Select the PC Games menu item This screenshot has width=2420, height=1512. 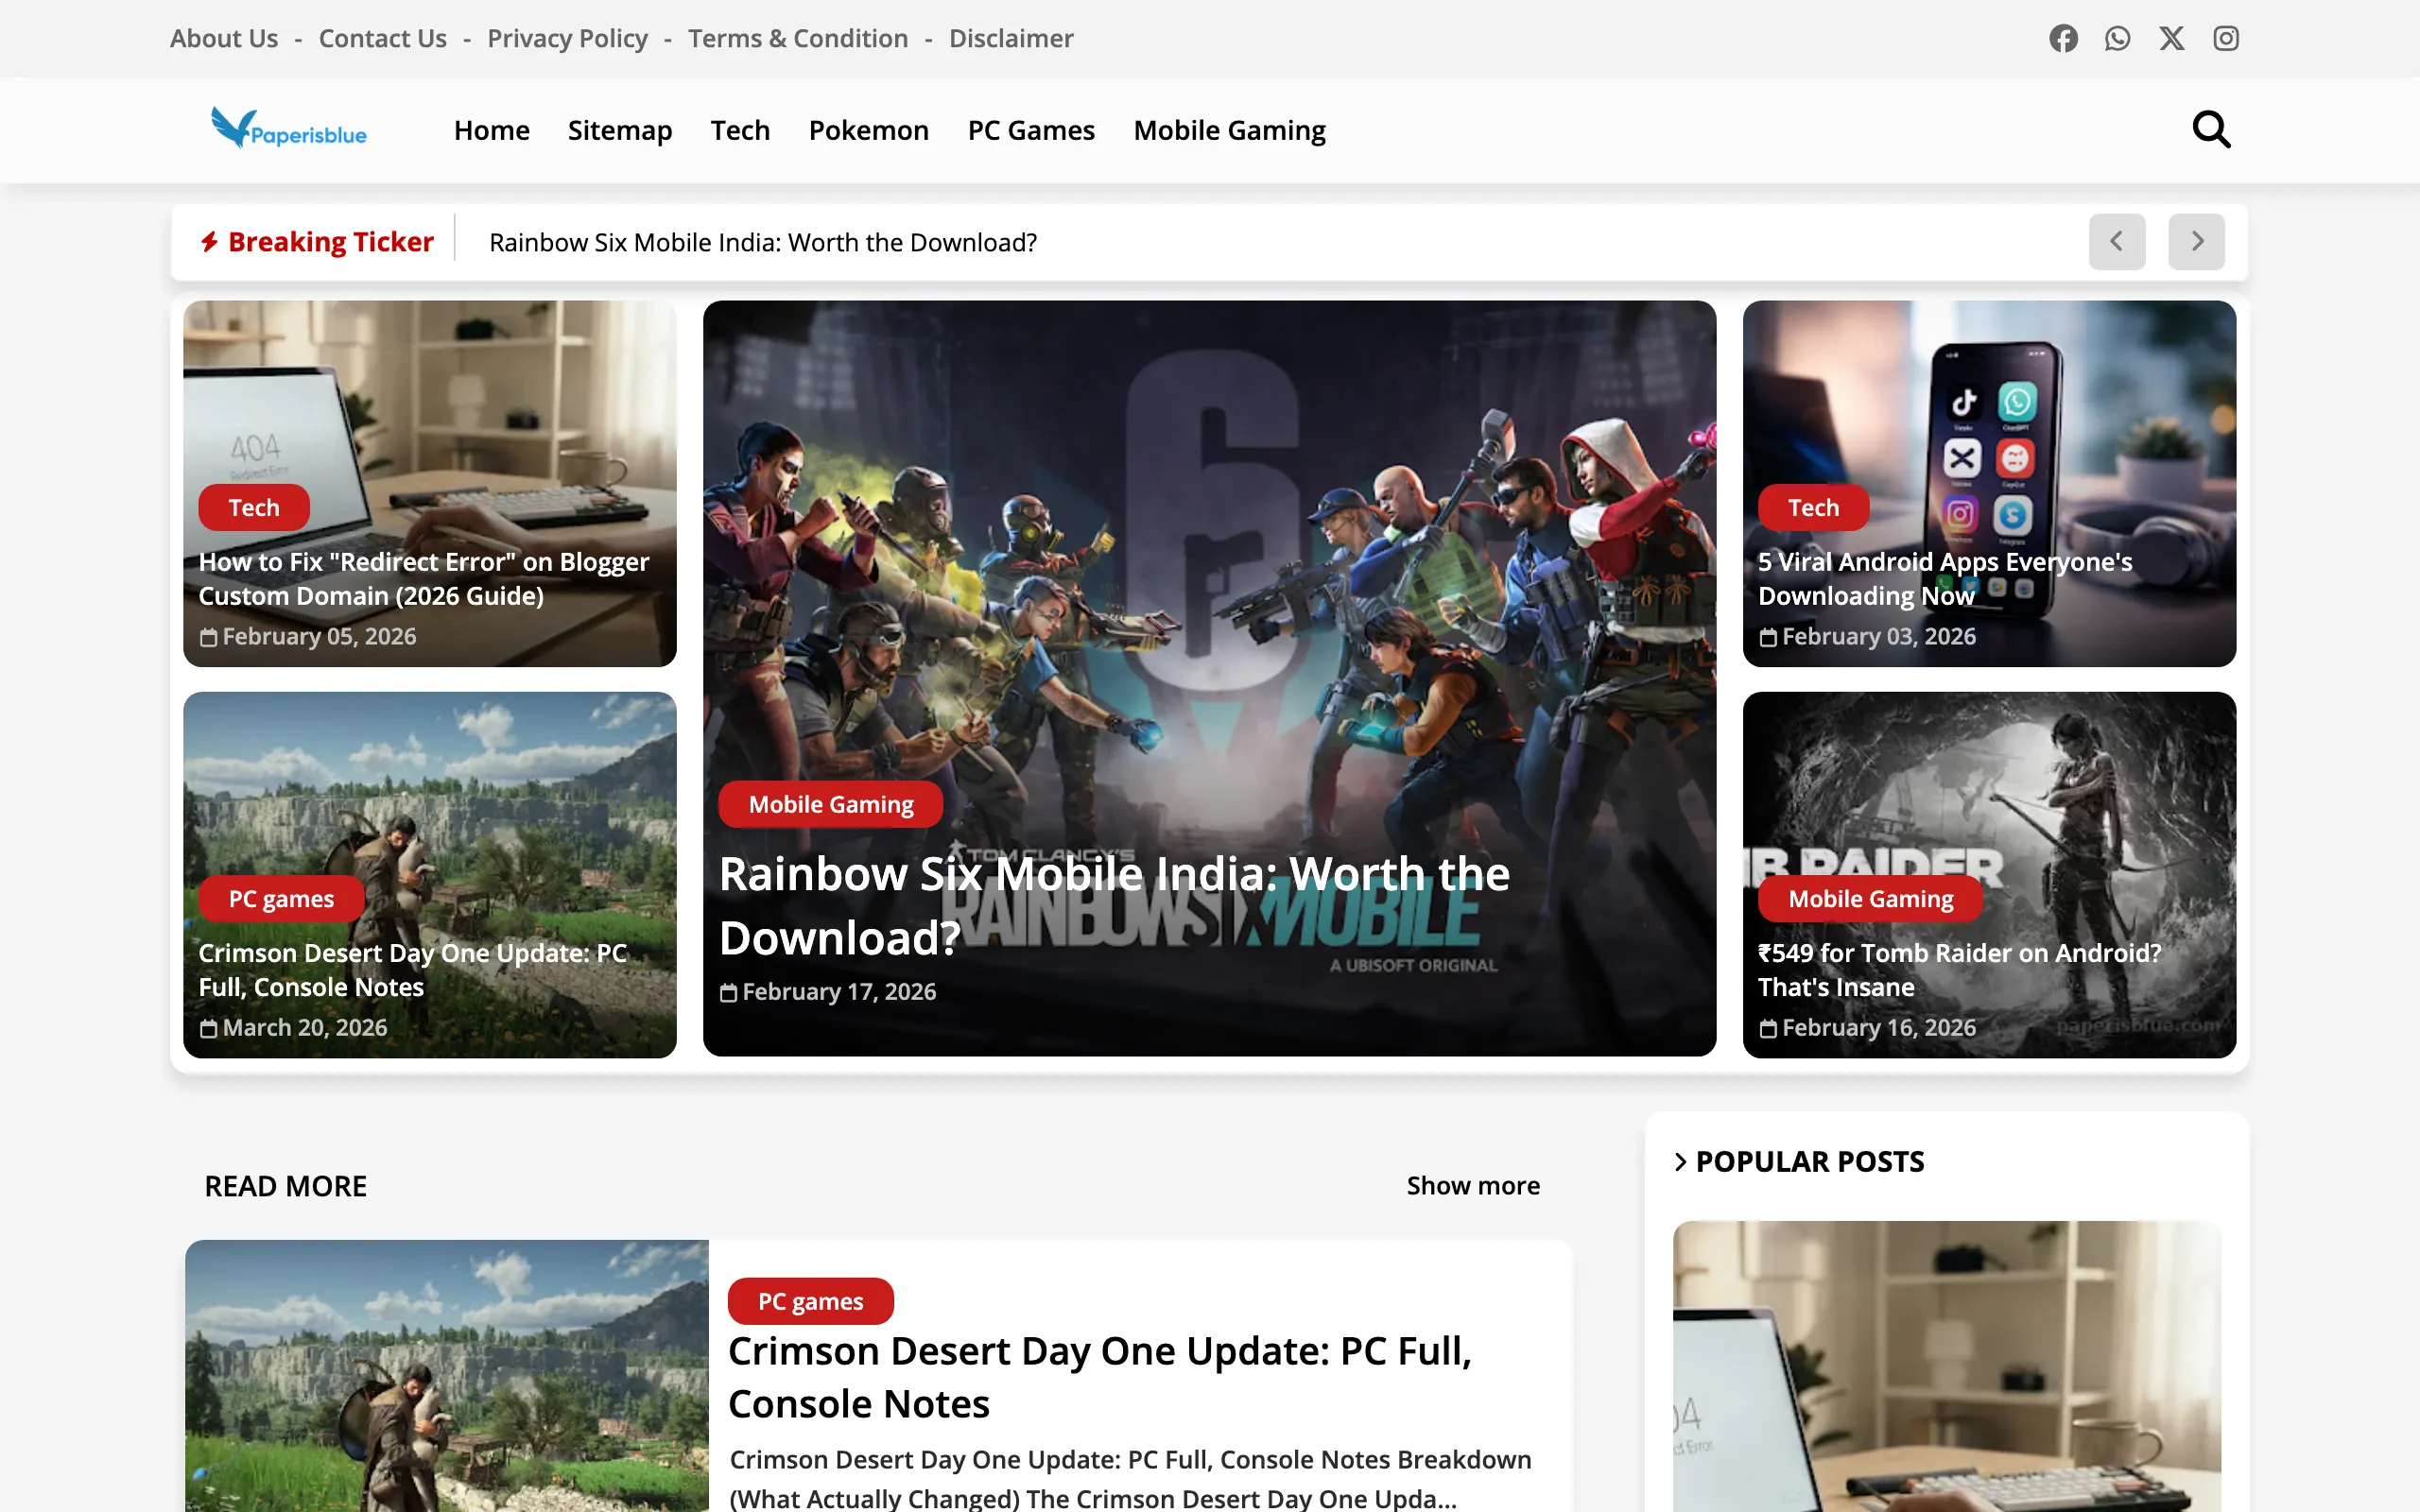(x=1031, y=130)
